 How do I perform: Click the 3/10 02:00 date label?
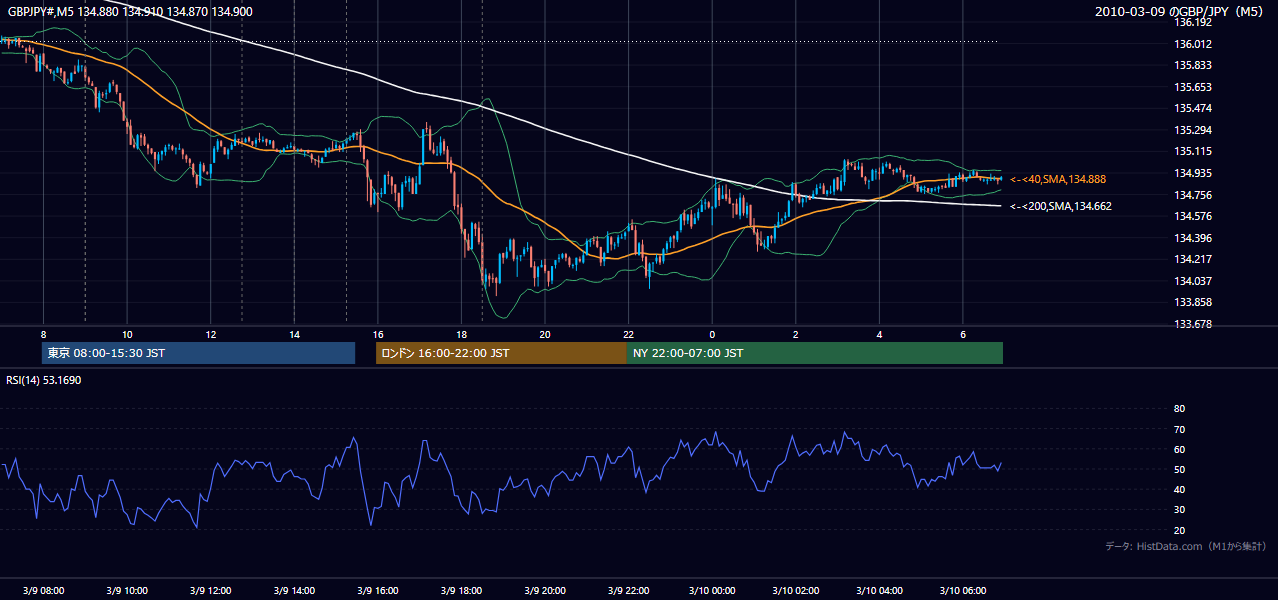795,591
